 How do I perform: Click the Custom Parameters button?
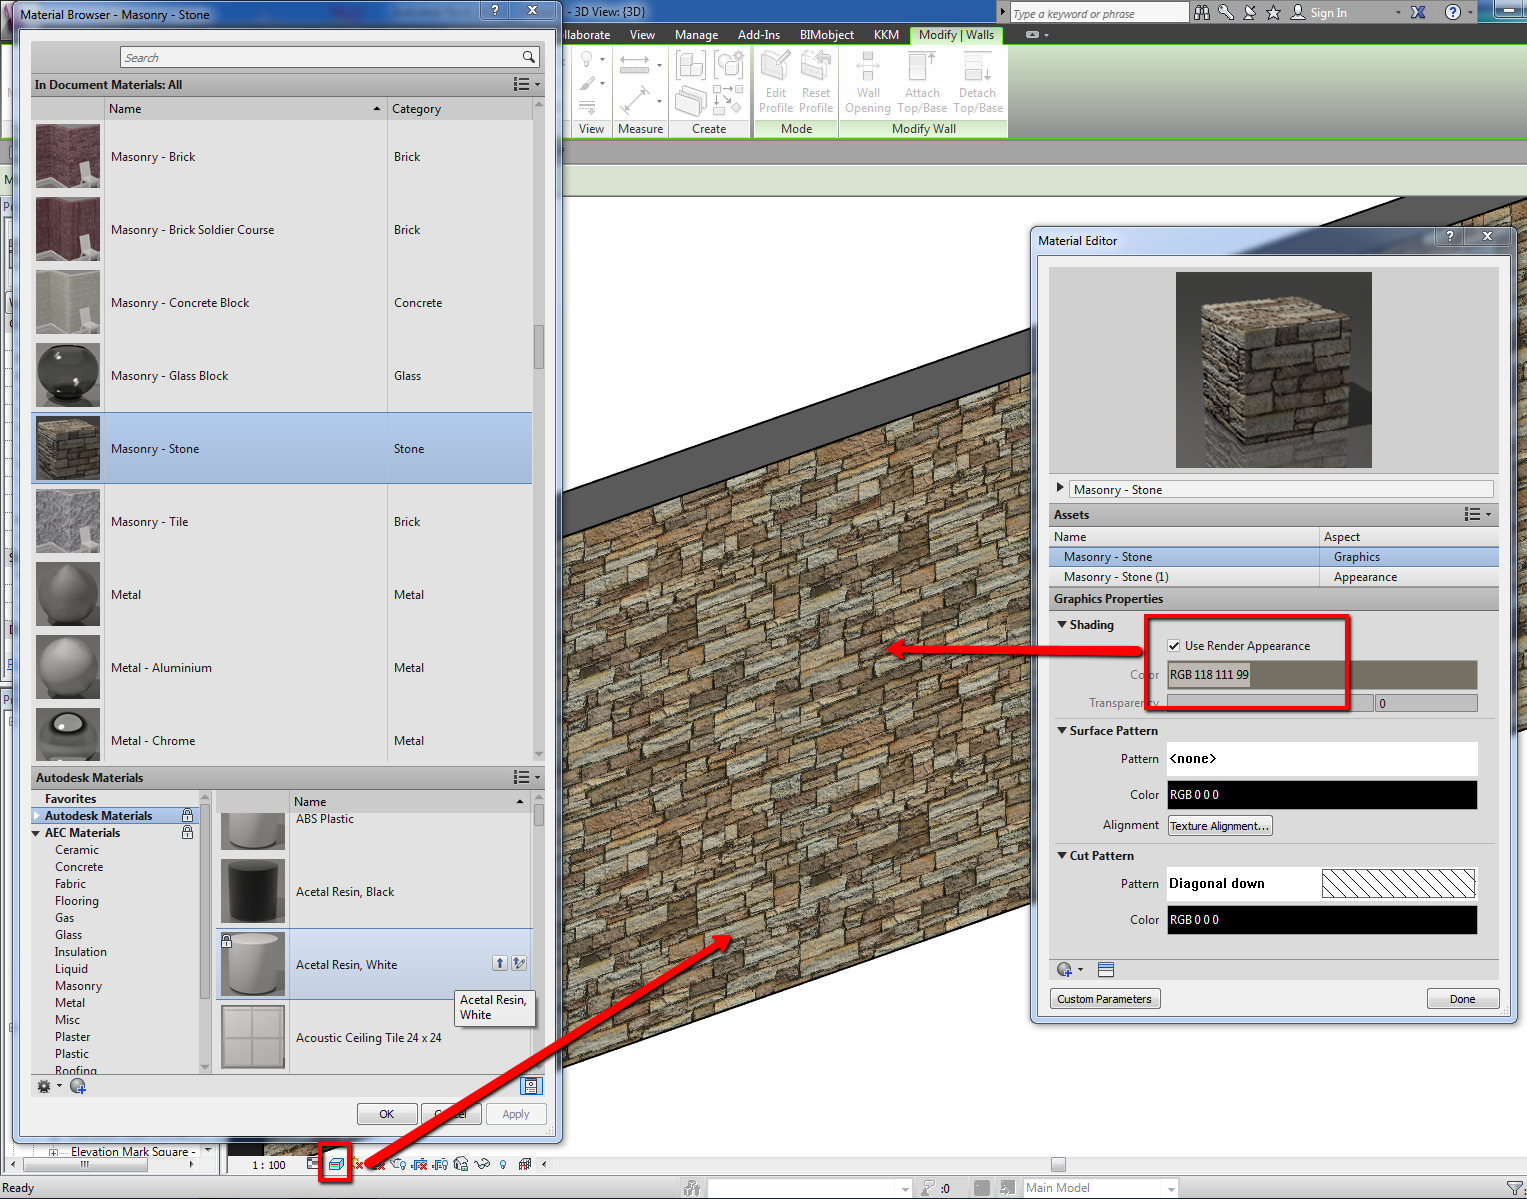tap(1105, 999)
